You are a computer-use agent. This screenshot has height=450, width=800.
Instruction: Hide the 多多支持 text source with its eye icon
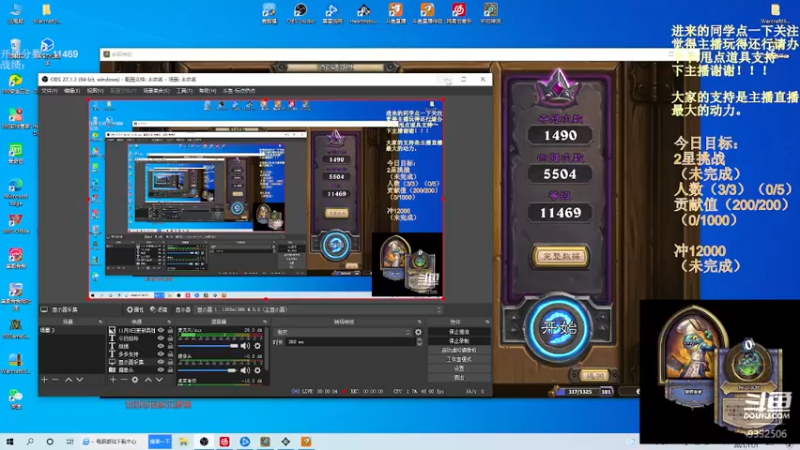161,354
